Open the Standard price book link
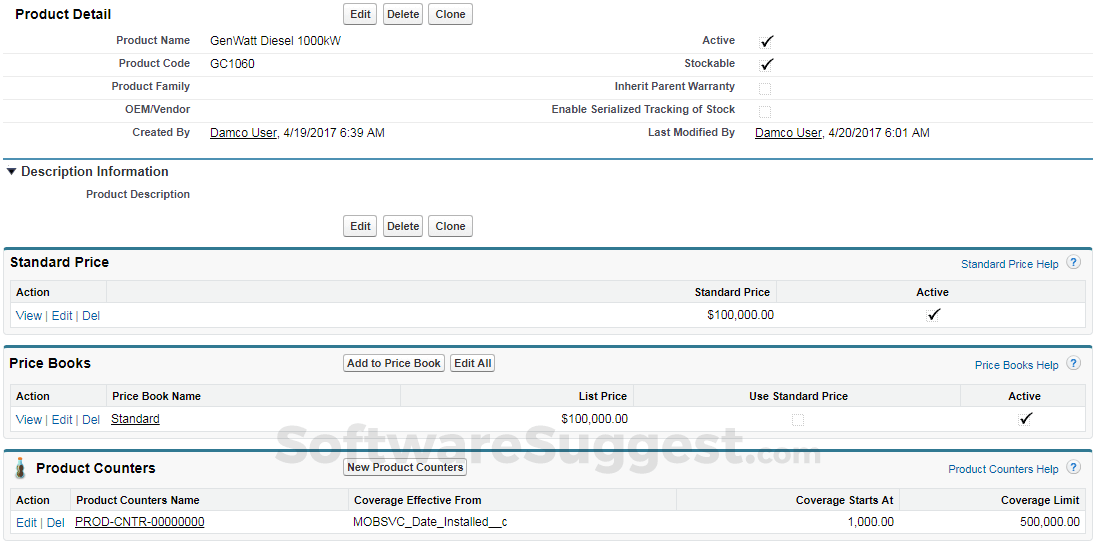Image resolution: width=1095 pixels, height=543 pixels. tap(135, 420)
